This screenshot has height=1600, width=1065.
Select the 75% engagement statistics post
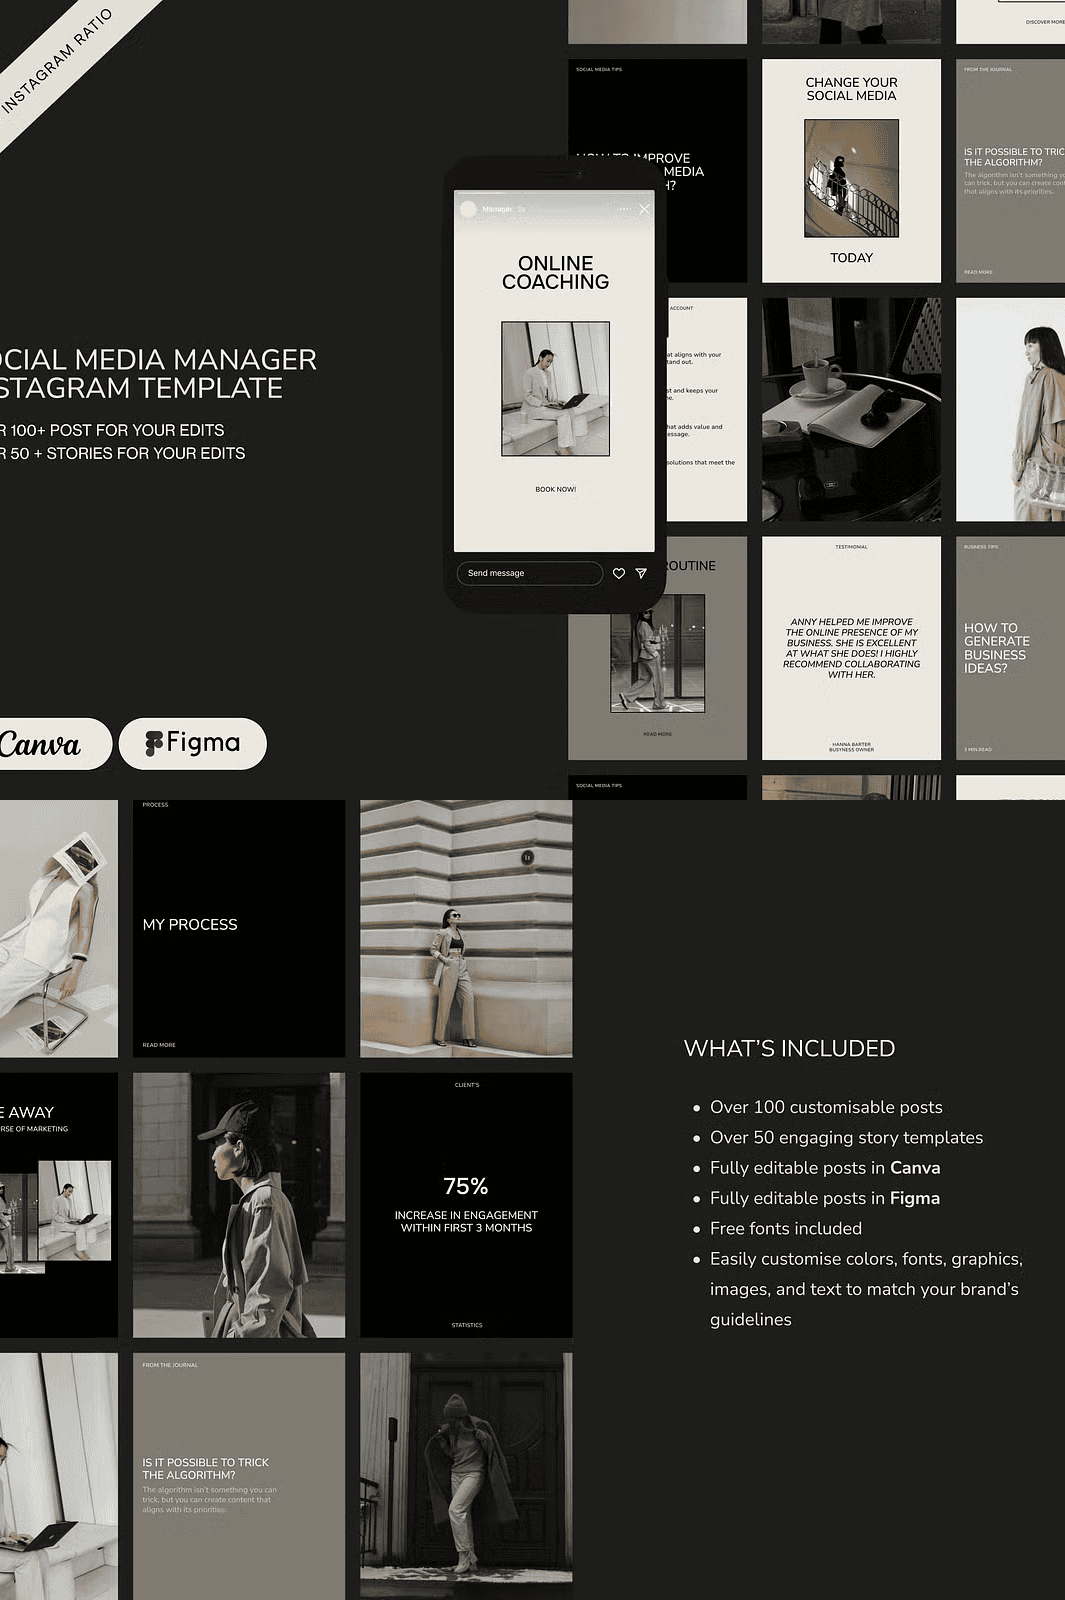tap(466, 1204)
